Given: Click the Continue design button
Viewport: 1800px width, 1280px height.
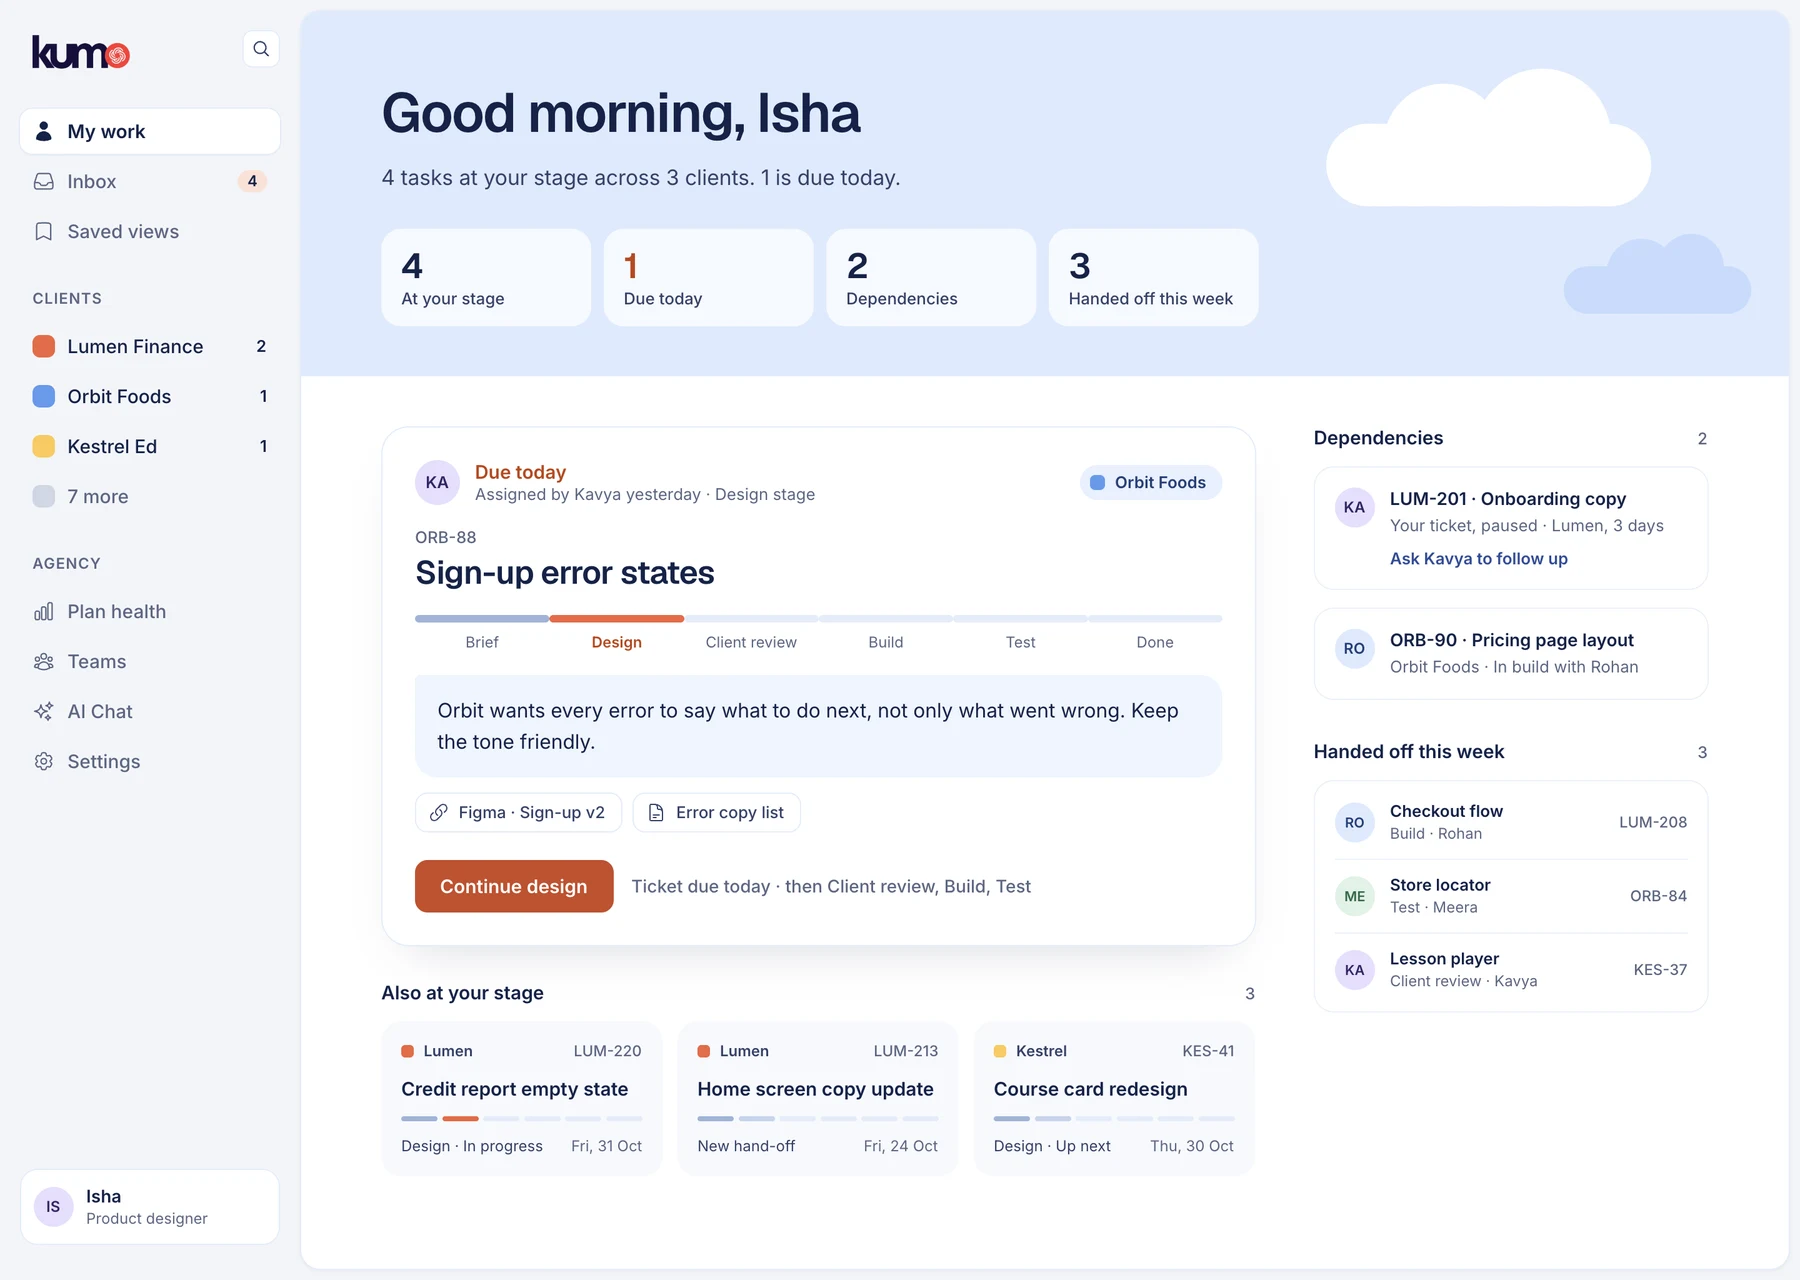Looking at the screenshot, I should coord(514,886).
